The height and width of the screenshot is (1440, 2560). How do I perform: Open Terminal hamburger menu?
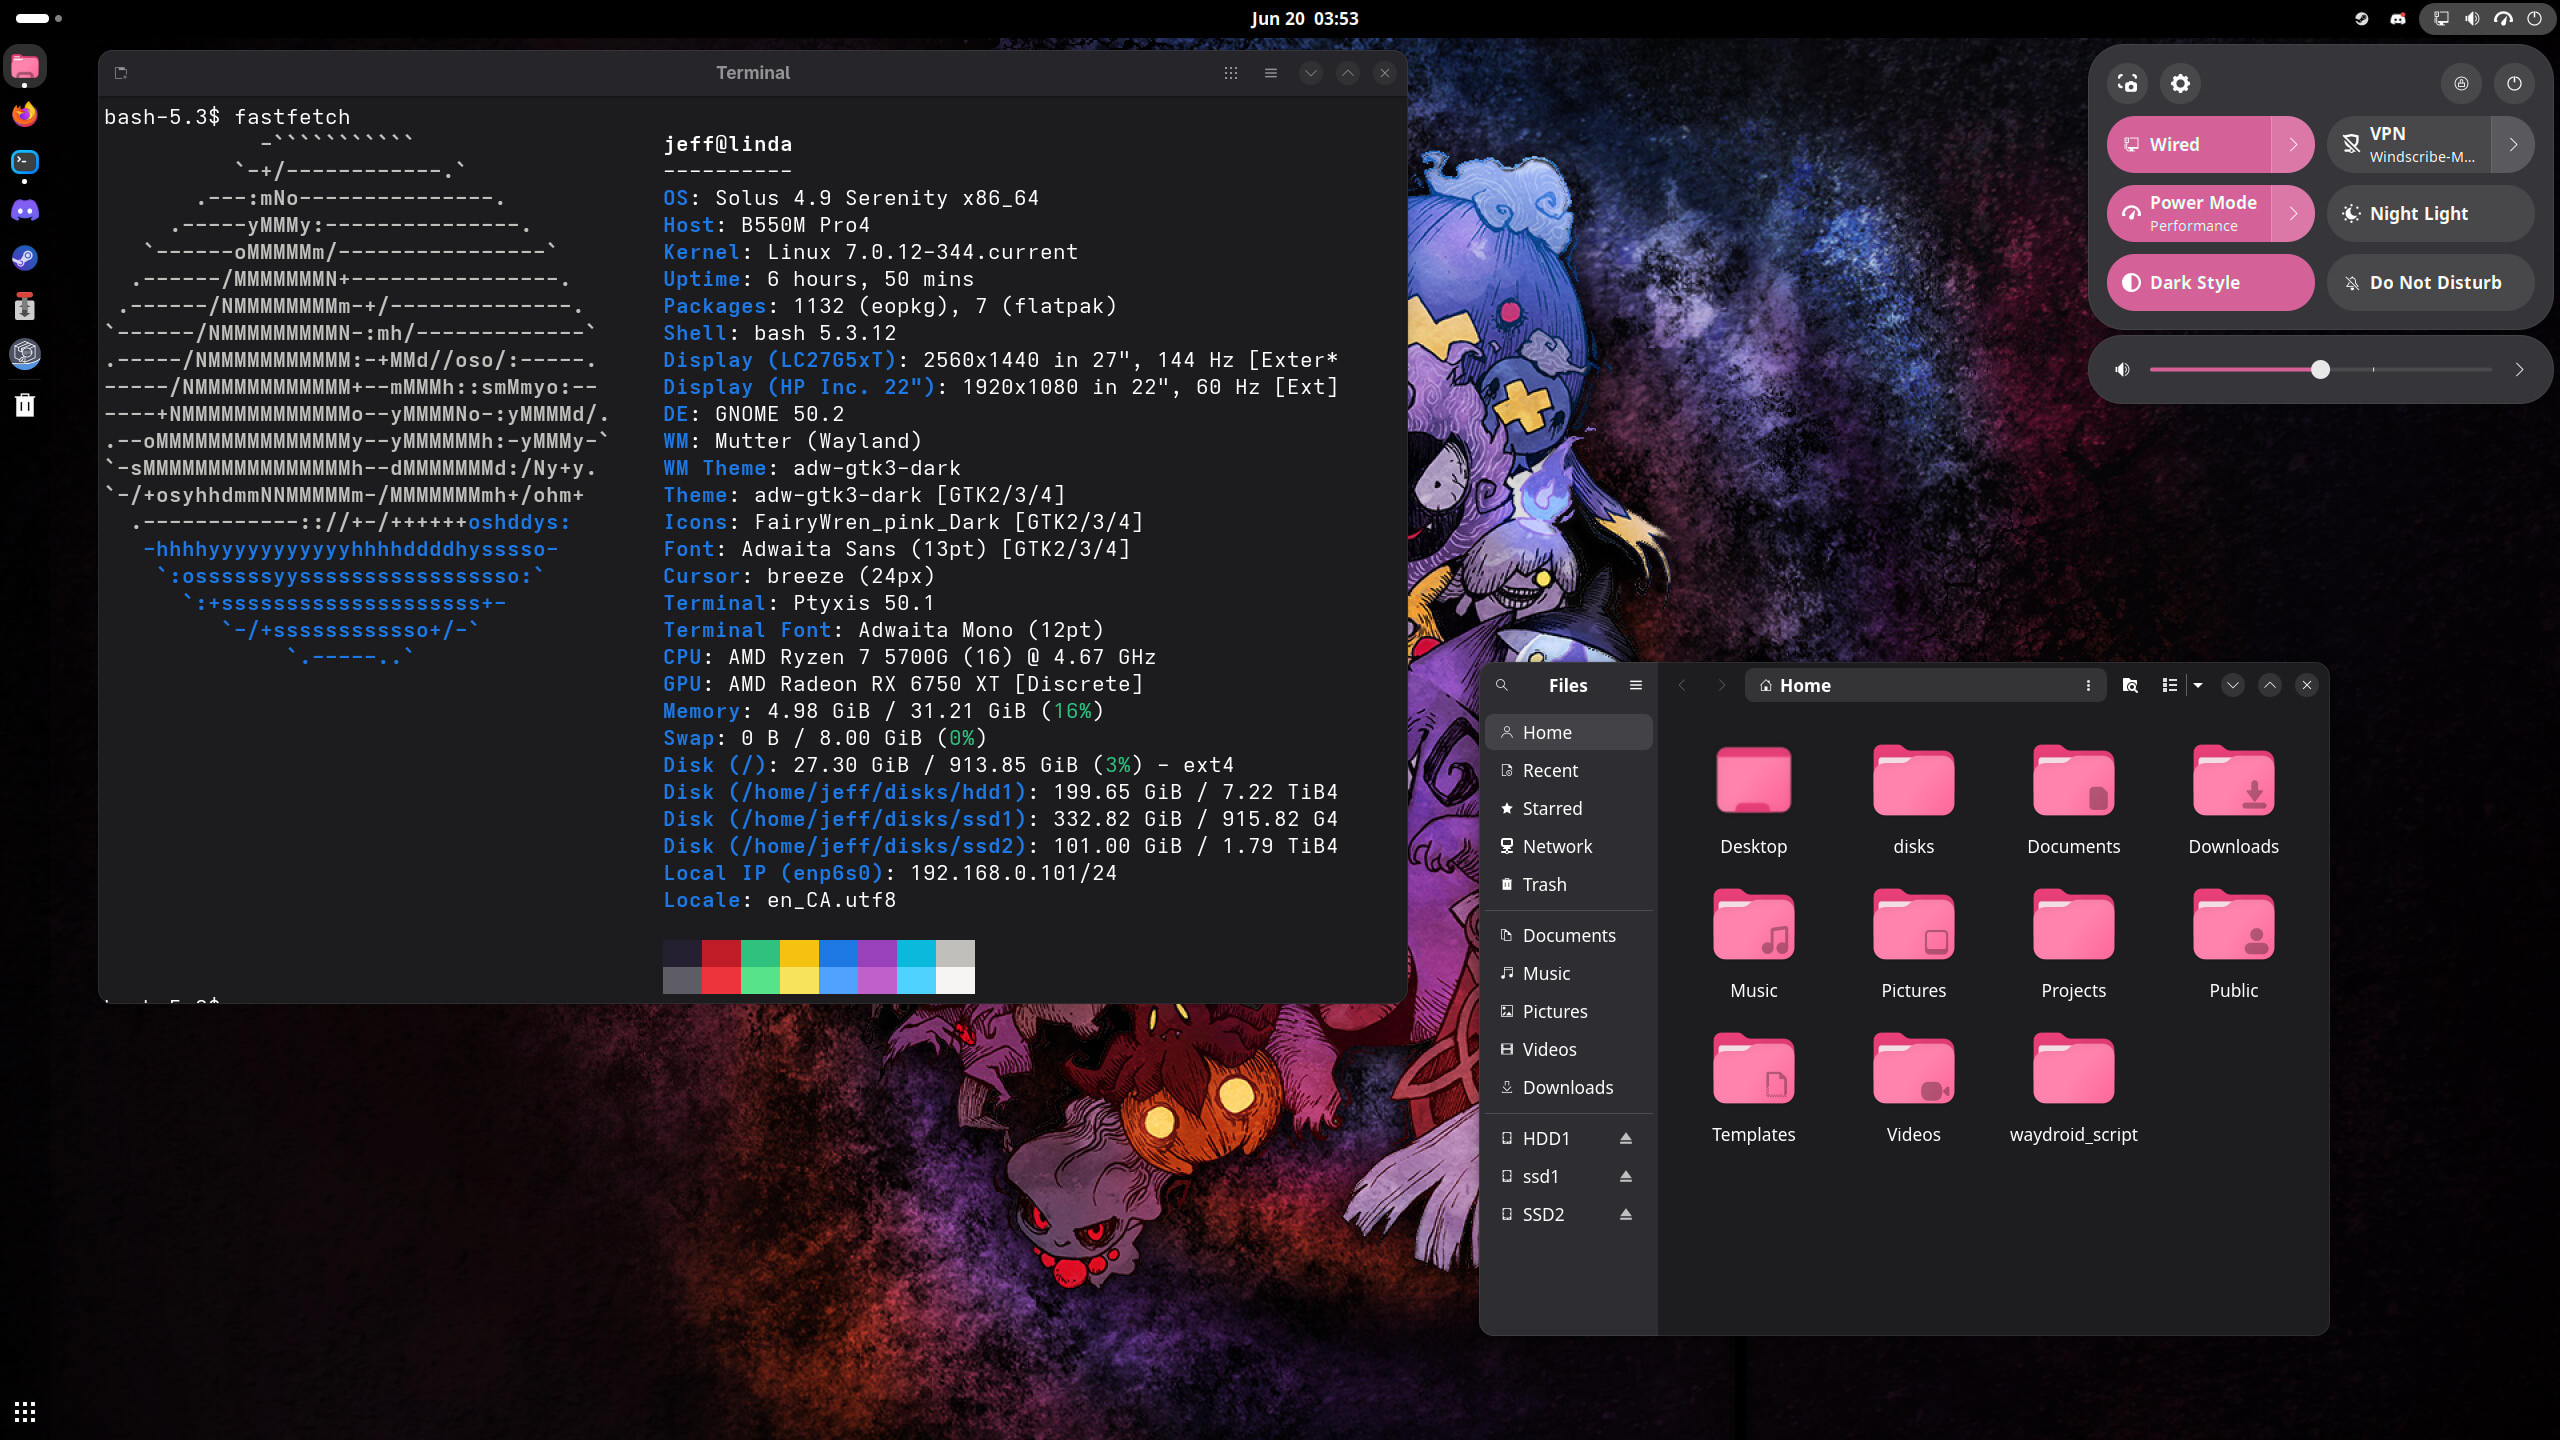[x=1271, y=72]
